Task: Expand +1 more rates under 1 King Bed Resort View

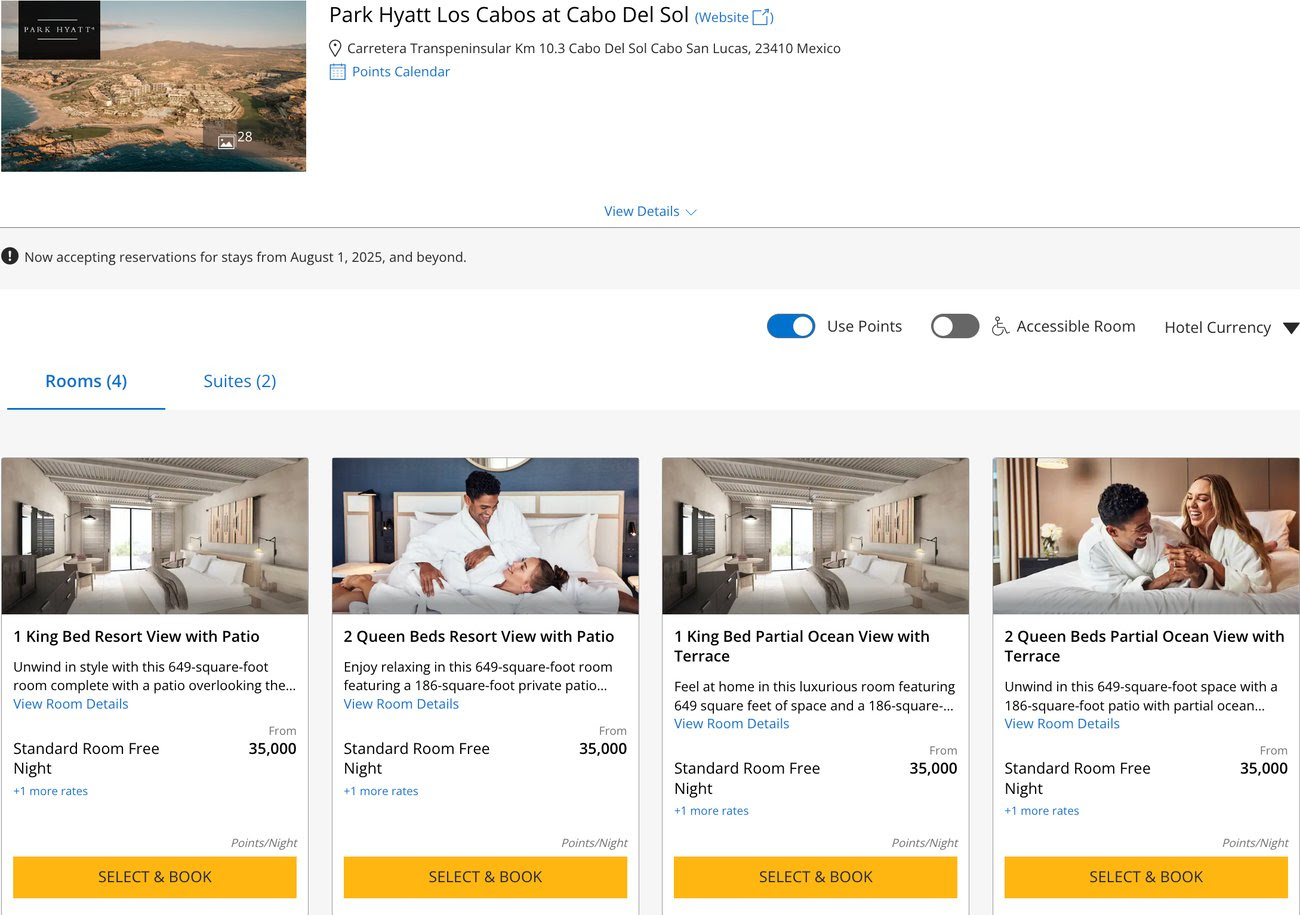Action: 50,790
